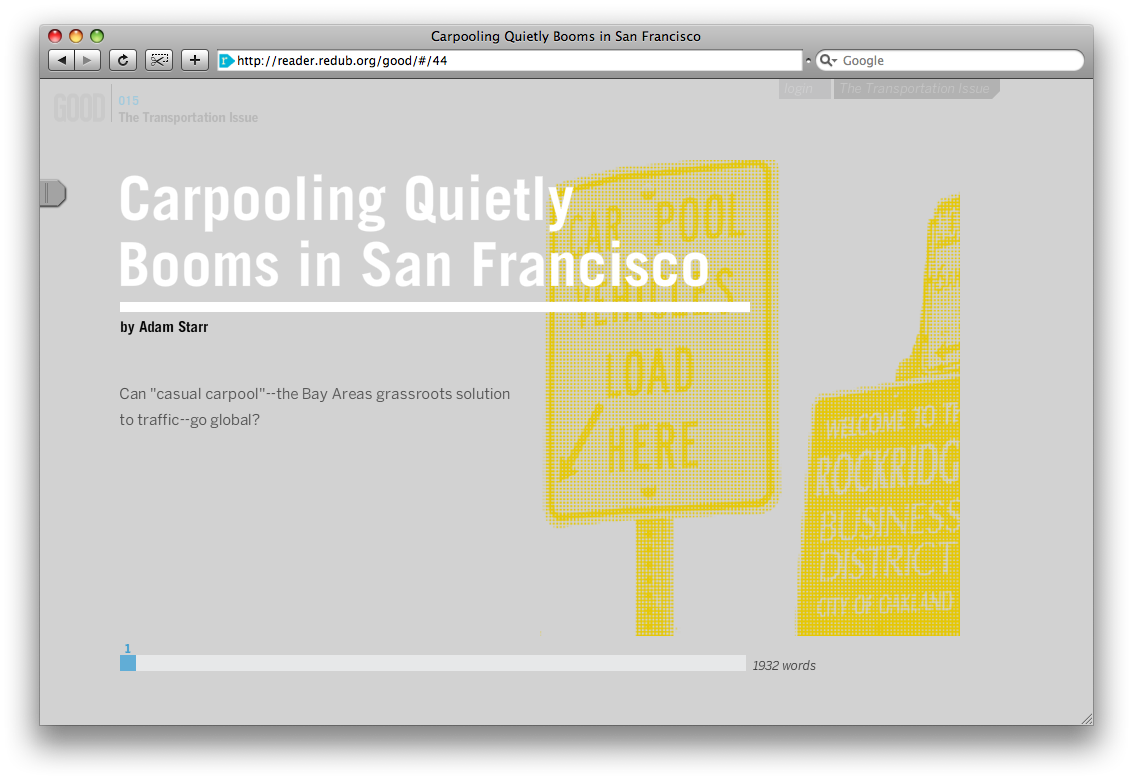This screenshot has width=1133, height=780.
Task: Click the issue number 015
Action: pos(129,100)
